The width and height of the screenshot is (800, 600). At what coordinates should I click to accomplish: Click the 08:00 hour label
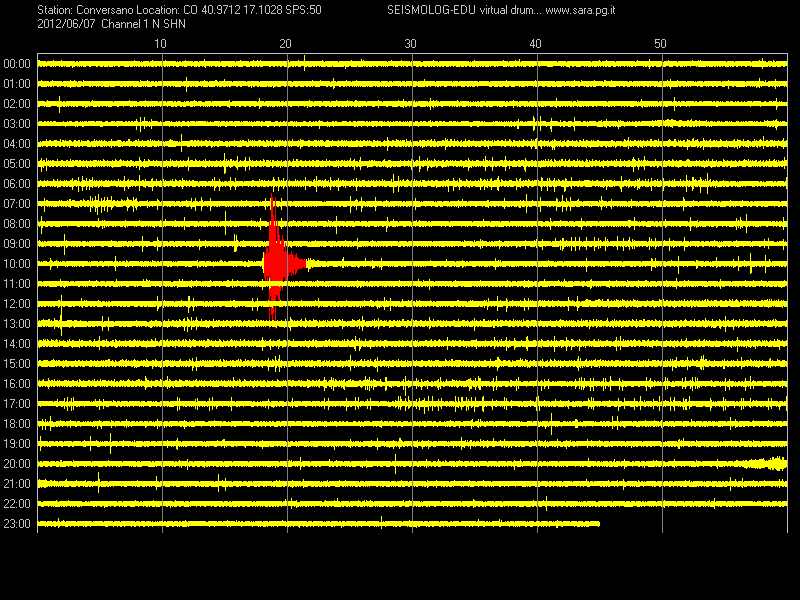coord(17,223)
